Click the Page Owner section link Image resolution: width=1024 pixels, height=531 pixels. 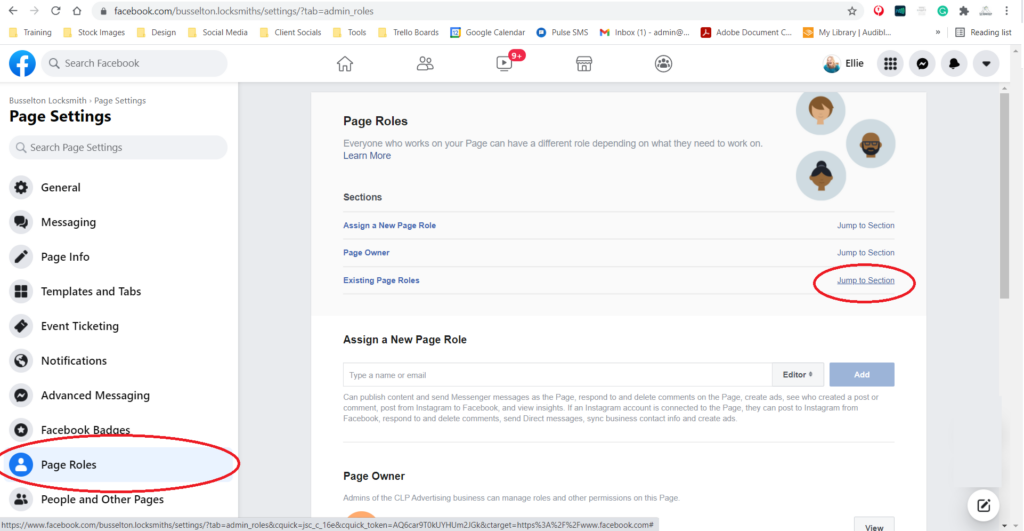(366, 253)
